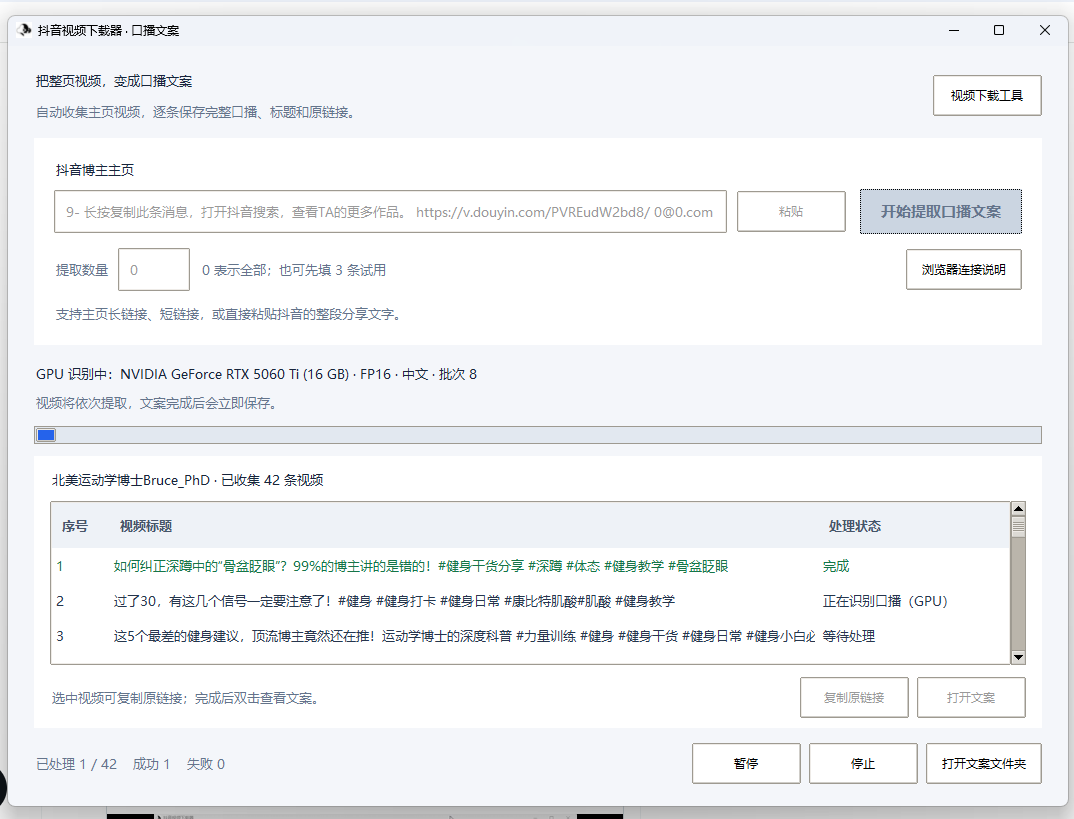Click the list scrollbar up arrow

click(1018, 509)
